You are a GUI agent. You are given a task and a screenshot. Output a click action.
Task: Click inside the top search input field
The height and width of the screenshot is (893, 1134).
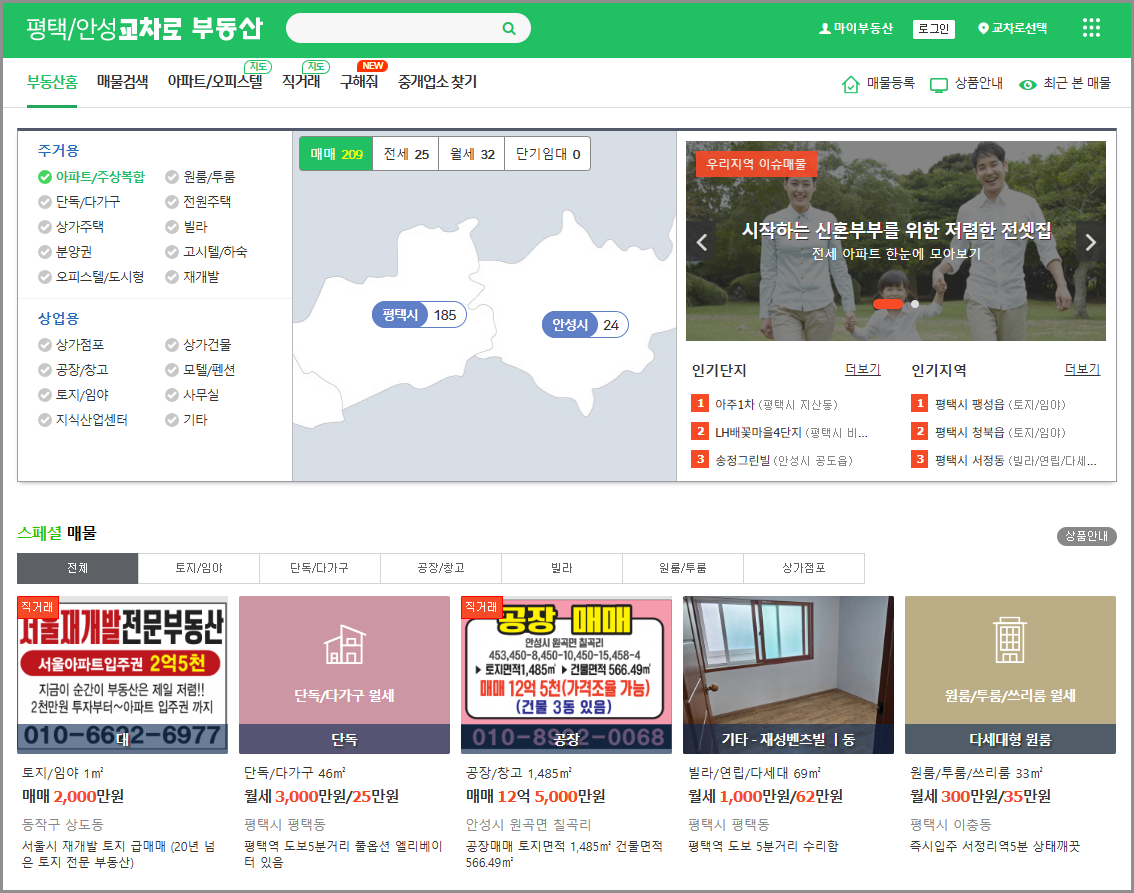click(400, 28)
